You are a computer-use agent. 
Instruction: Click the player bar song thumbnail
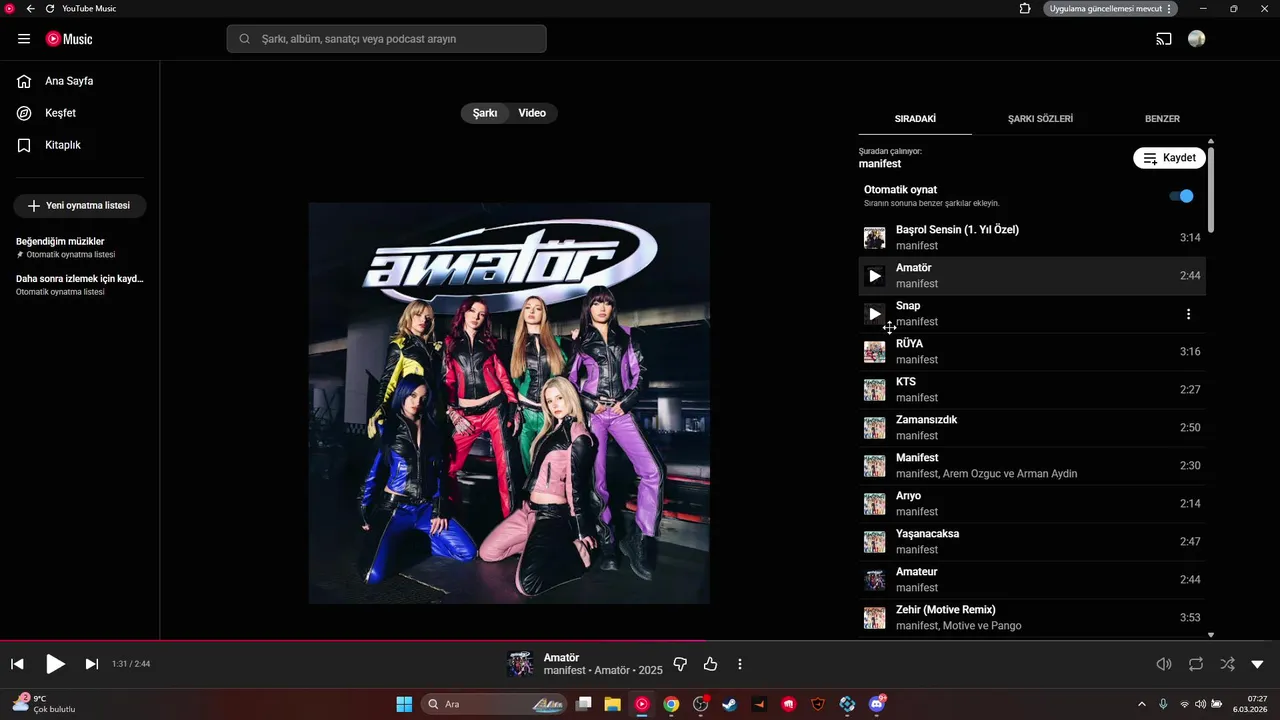pyautogui.click(x=520, y=664)
